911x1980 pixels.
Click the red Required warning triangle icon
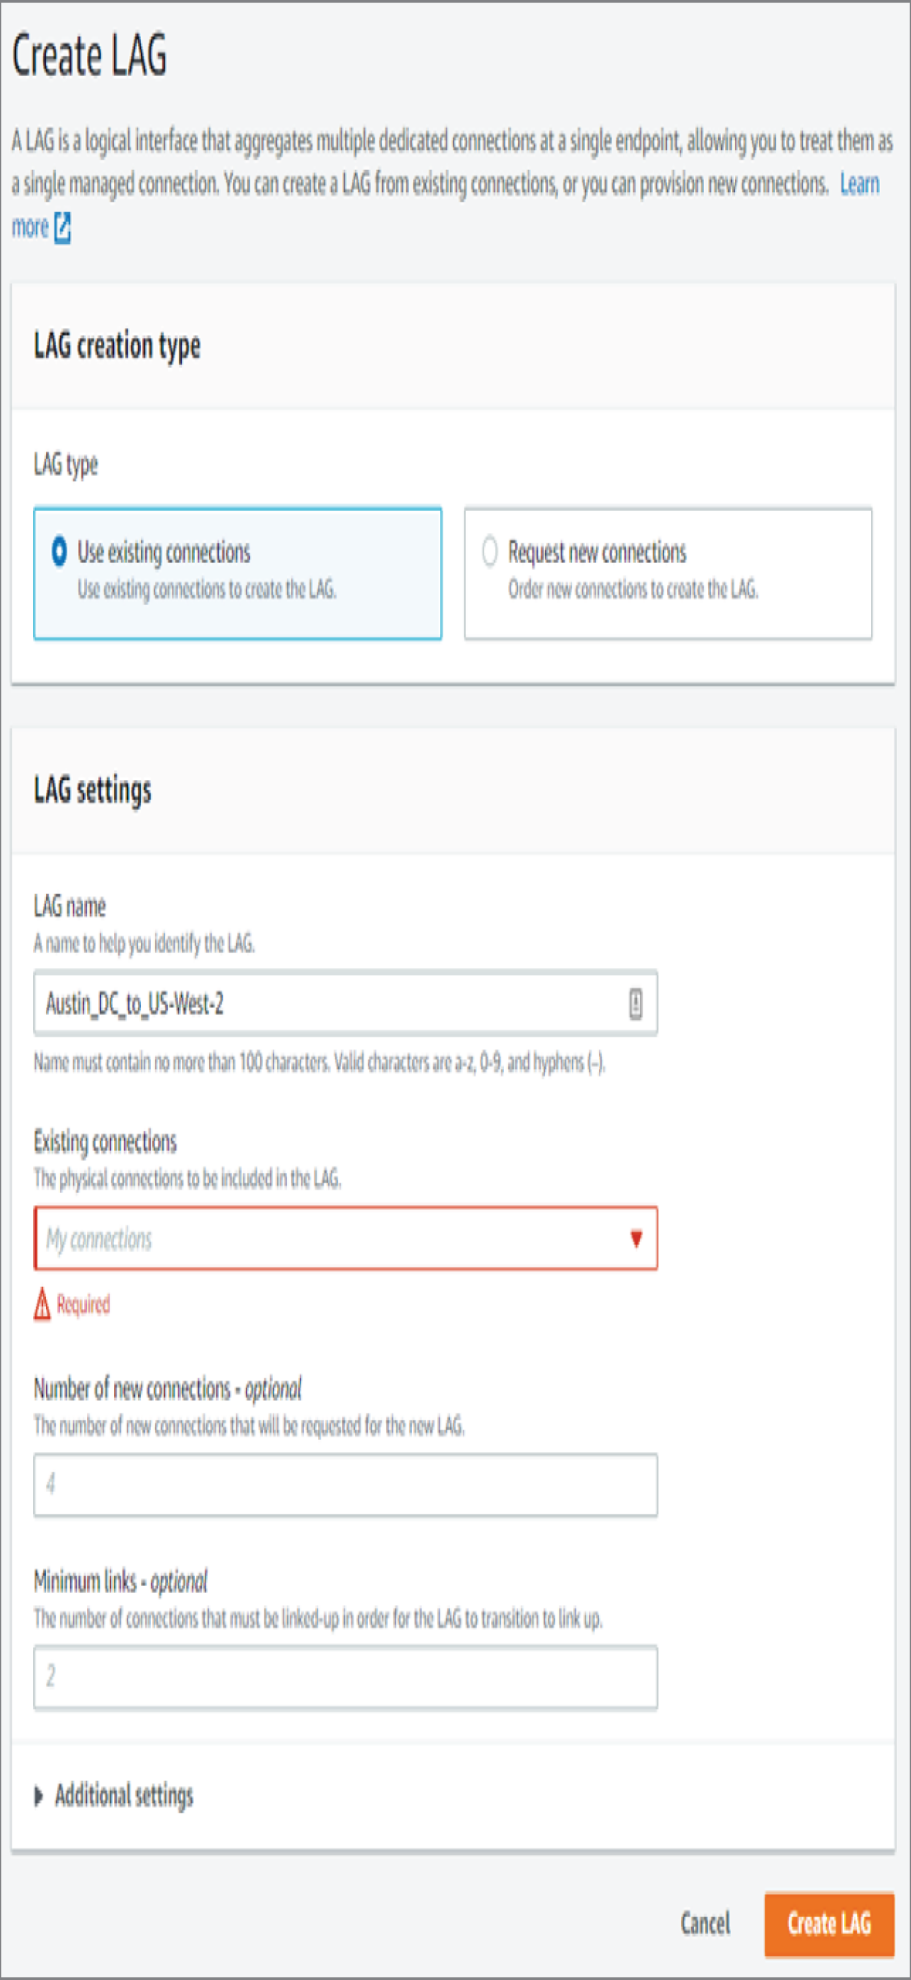pos(42,1304)
